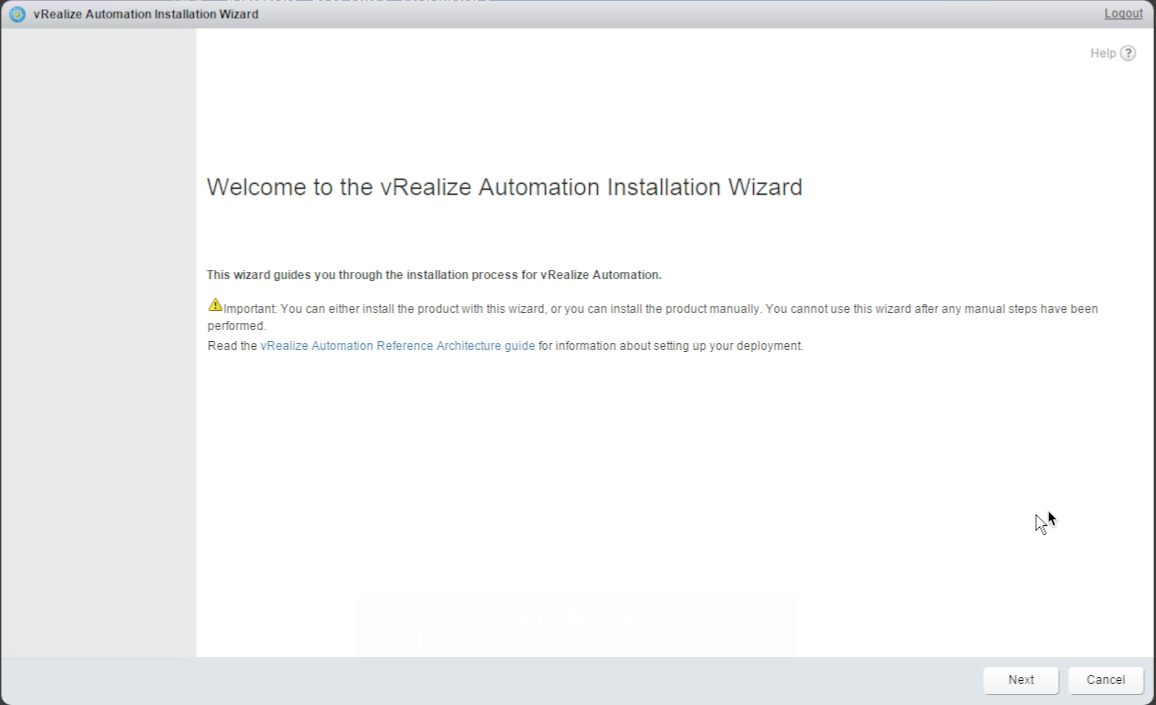Click the Logout link
The image size is (1156, 705).
coord(1123,14)
